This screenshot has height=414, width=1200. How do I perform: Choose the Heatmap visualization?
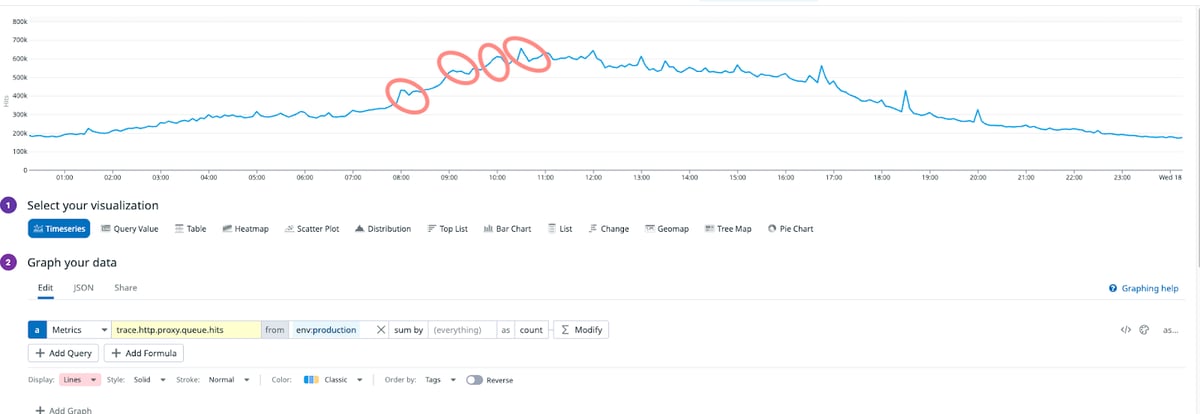click(245, 229)
